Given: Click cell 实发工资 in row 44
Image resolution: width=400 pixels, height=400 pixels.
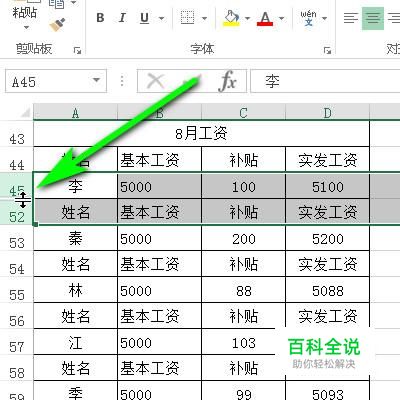Looking at the screenshot, I should (x=327, y=160).
